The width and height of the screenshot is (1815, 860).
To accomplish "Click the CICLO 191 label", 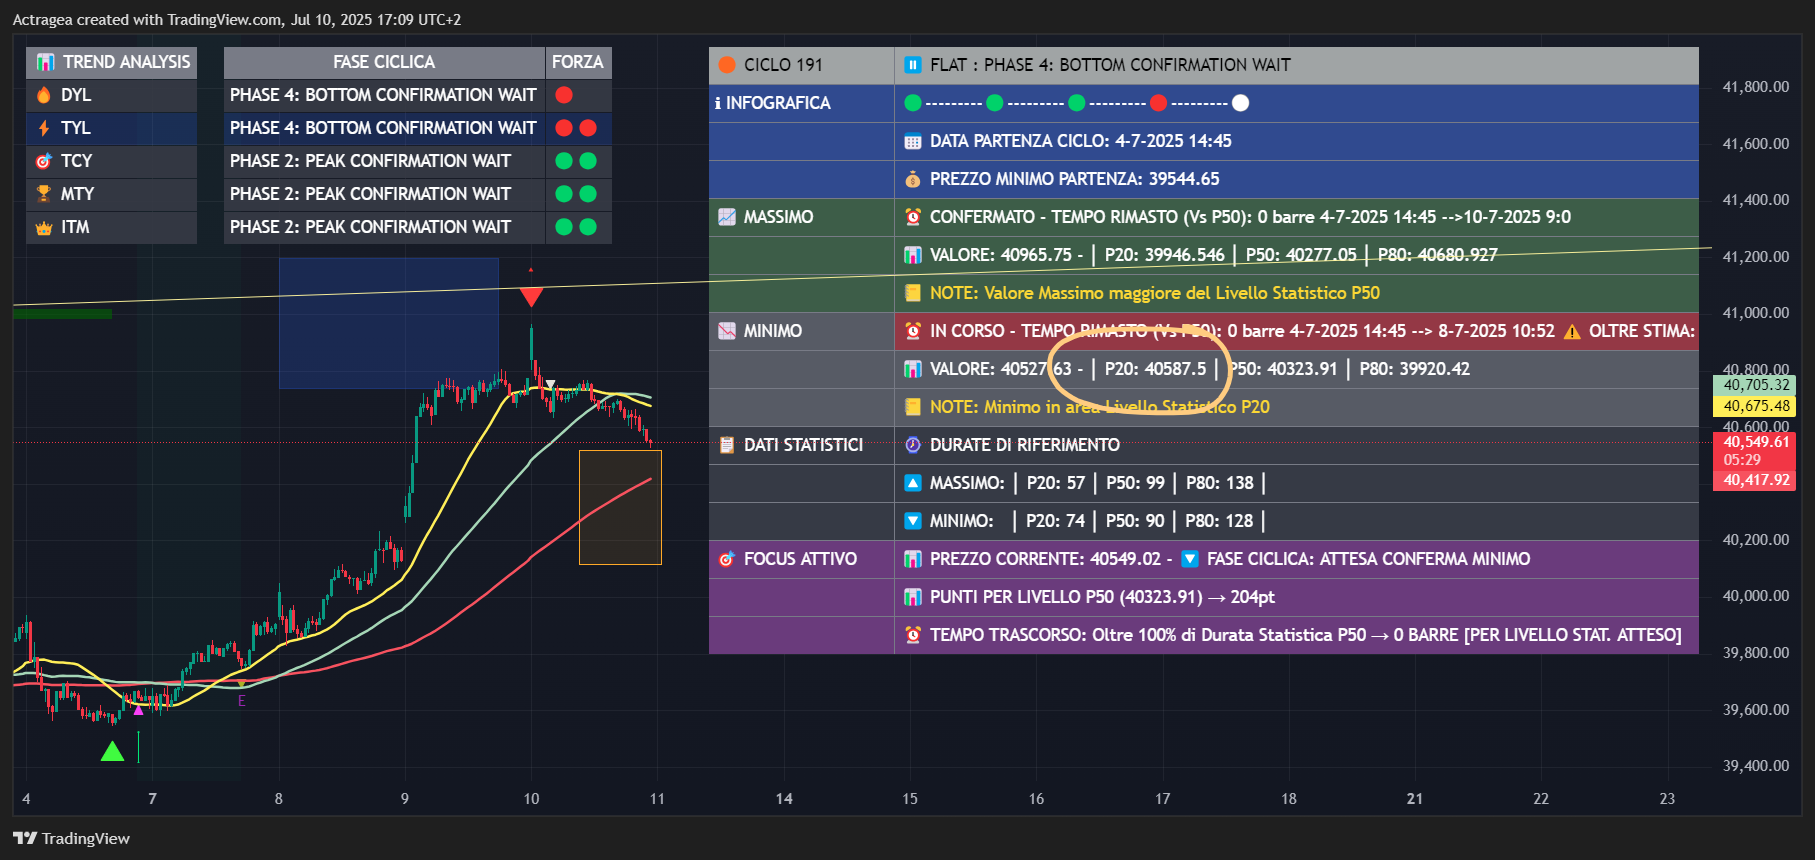I will [x=783, y=65].
